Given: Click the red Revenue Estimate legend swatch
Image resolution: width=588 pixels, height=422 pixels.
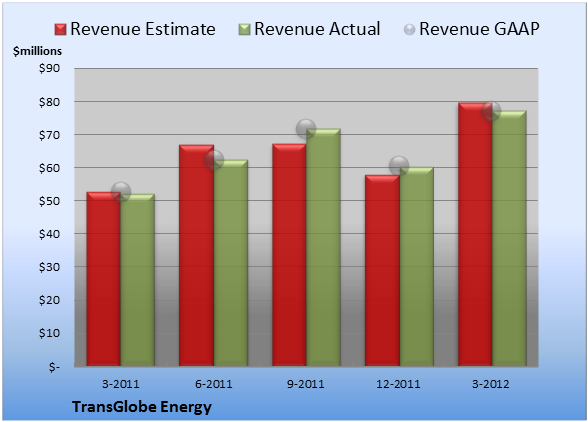Looking at the screenshot, I should click(60, 29).
